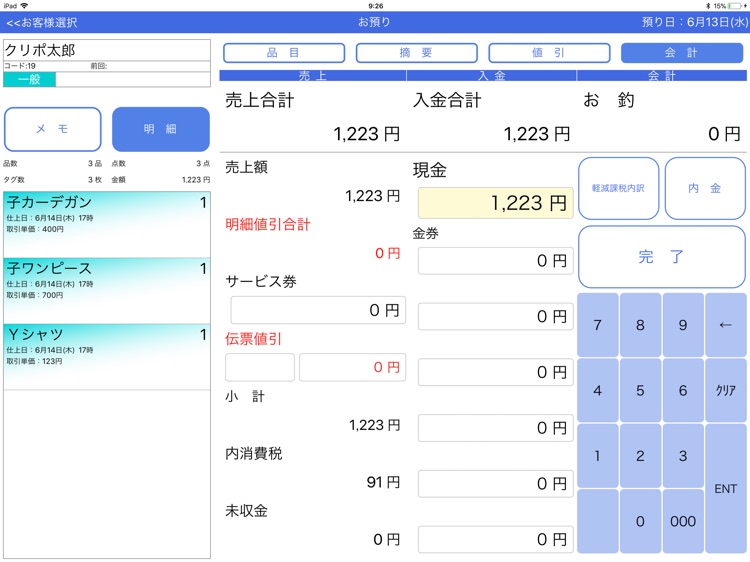This screenshot has height=562, width=750.
Task: Tap keypad digit 6
Action: tap(683, 391)
